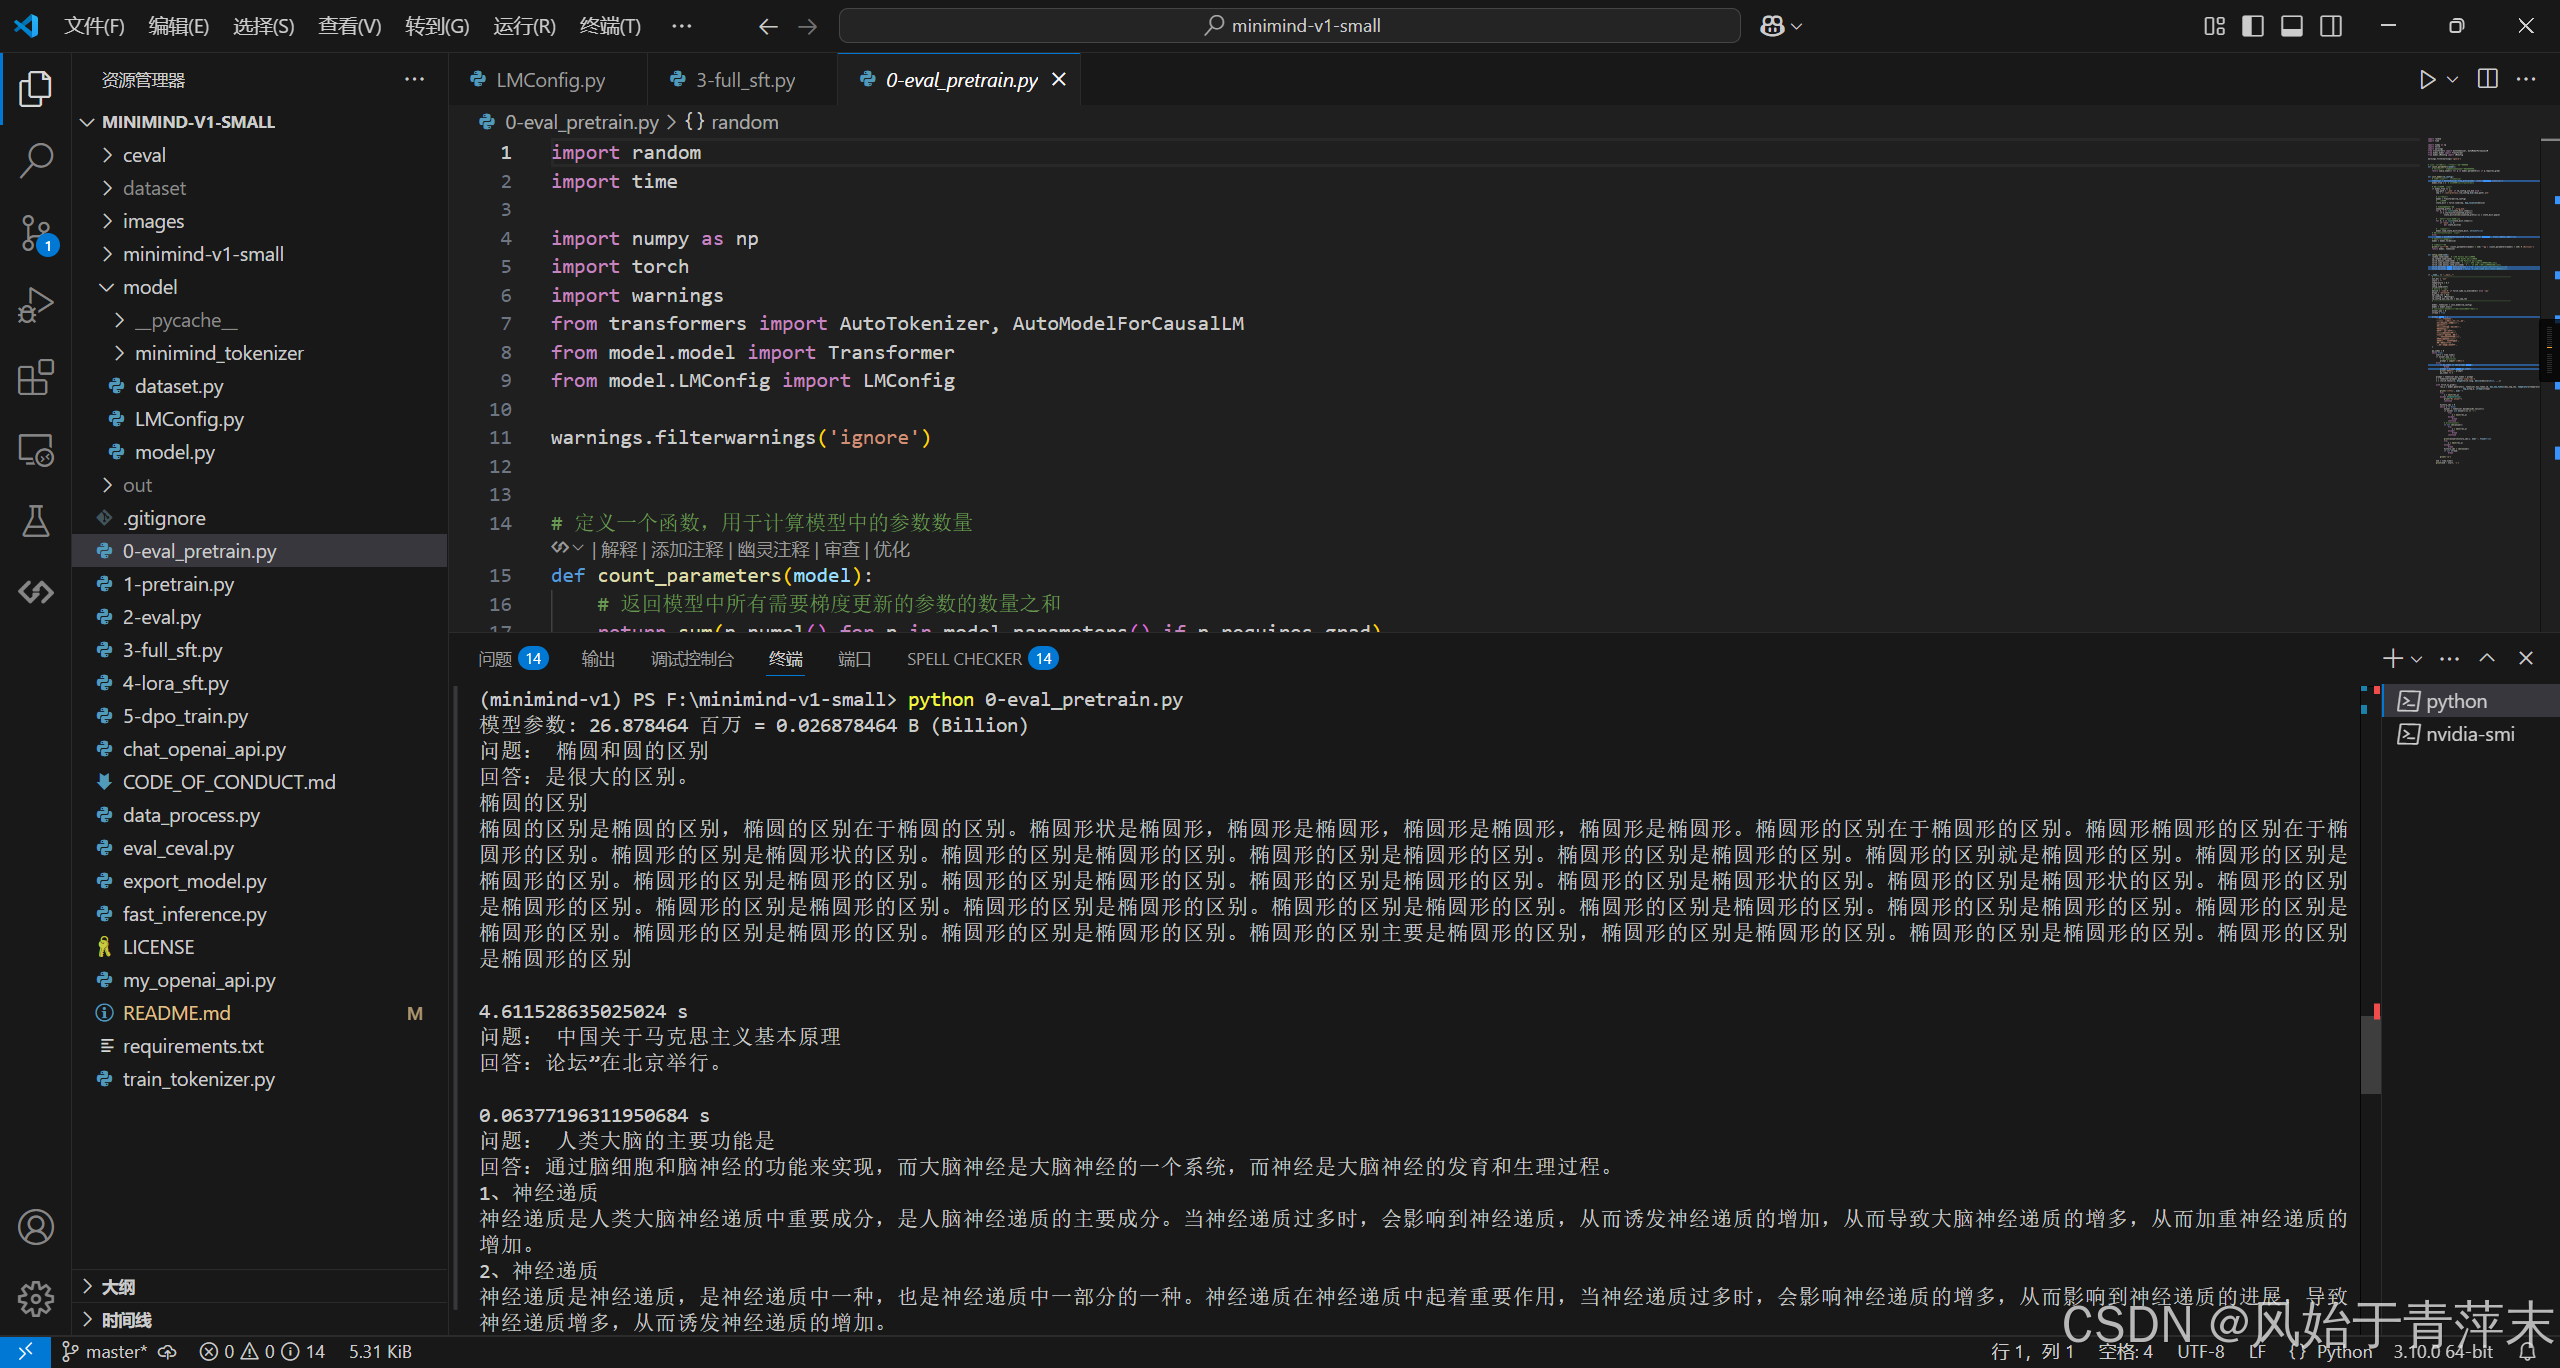Switch to SPELL CHECKER panel tab
The image size is (2560, 1368).
[982, 659]
